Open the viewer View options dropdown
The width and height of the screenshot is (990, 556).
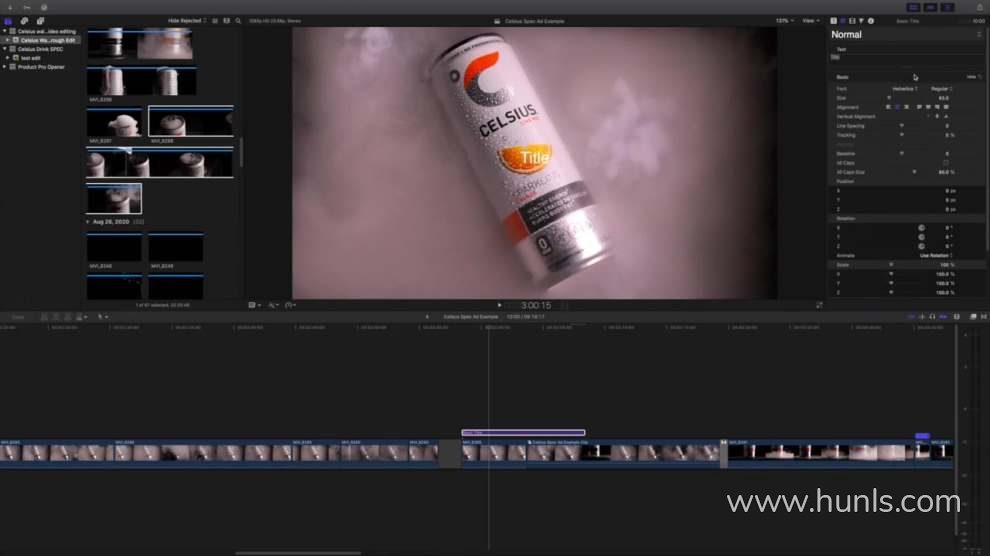coord(810,21)
